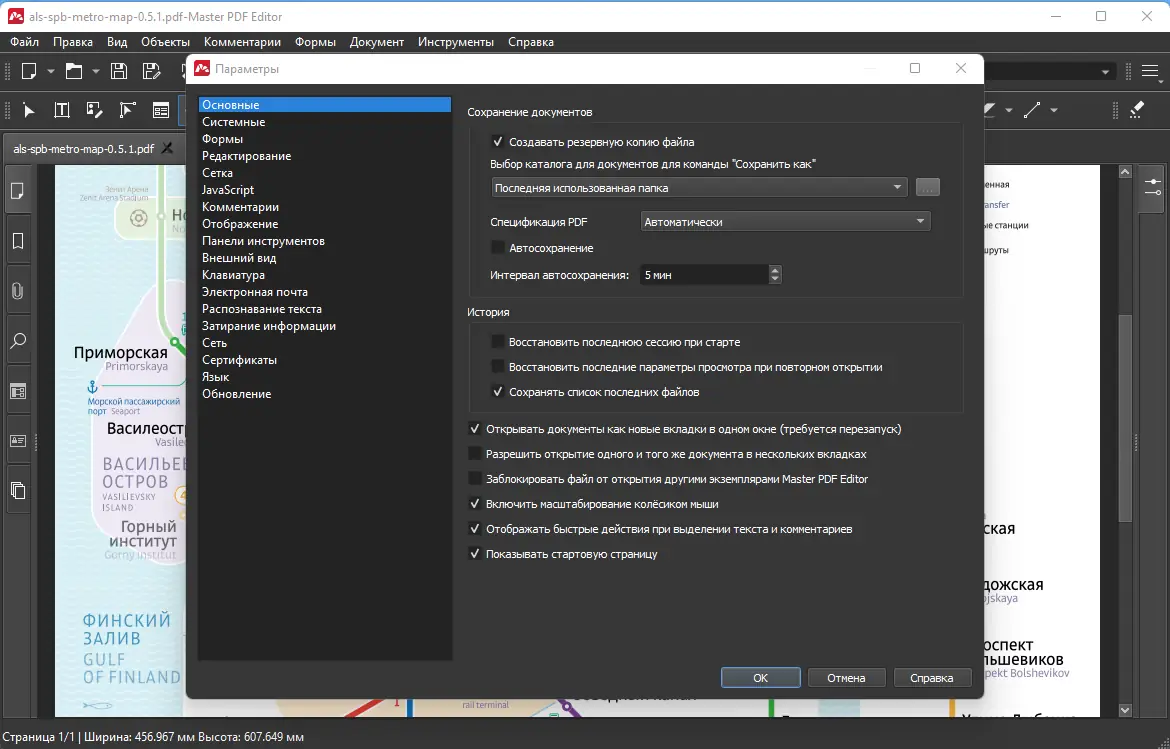Screen dimensions: 1170x749
Task: Select the arrow pointer selection tool
Action: point(29,110)
